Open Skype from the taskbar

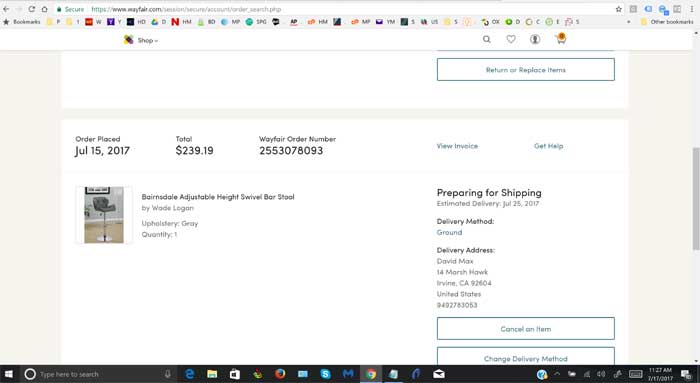coord(325,374)
